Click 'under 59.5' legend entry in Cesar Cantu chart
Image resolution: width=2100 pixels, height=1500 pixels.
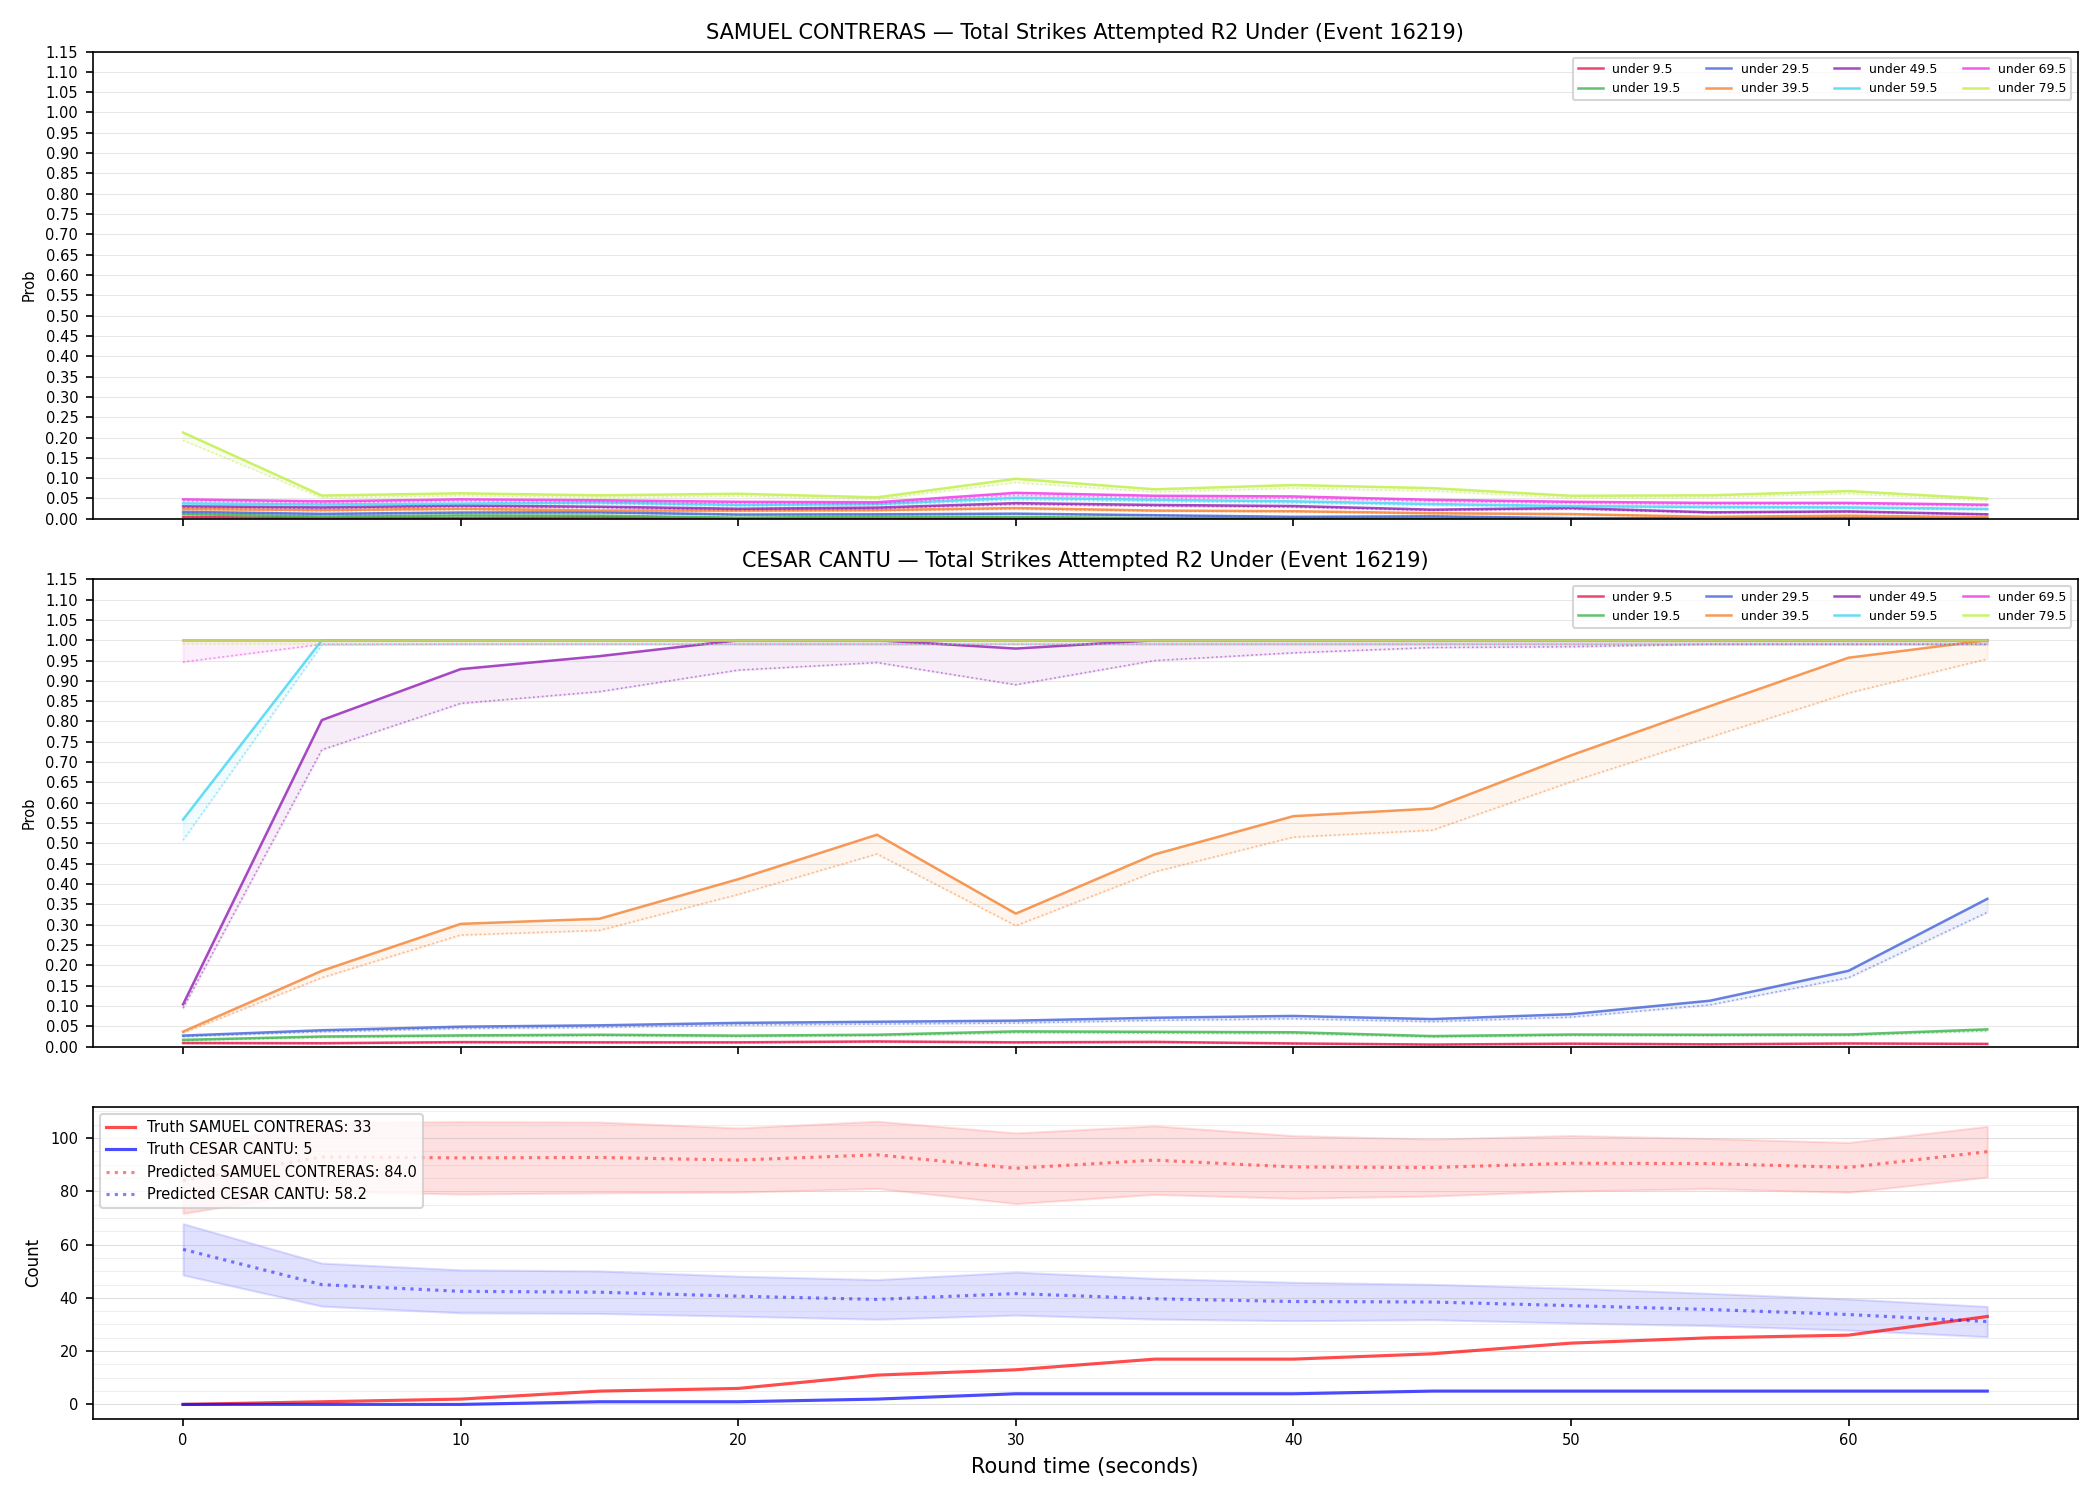[x=1885, y=616]
